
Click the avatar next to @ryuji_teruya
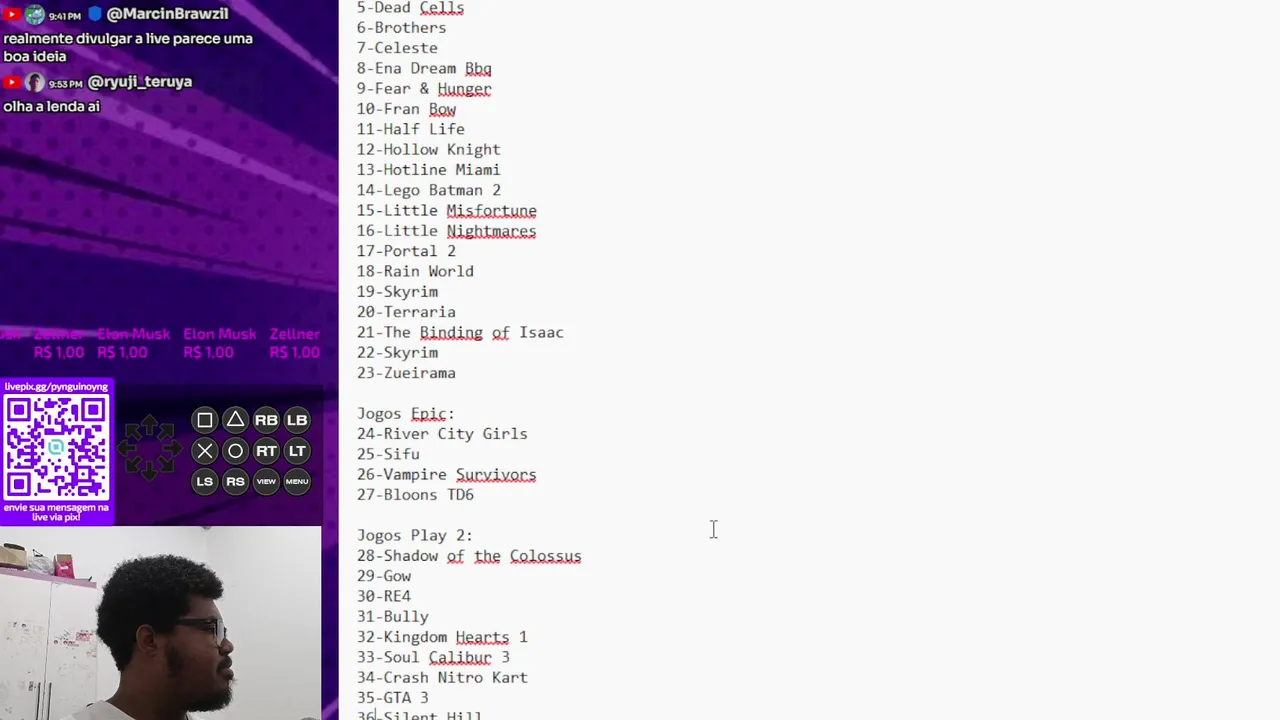pos(35,82)
